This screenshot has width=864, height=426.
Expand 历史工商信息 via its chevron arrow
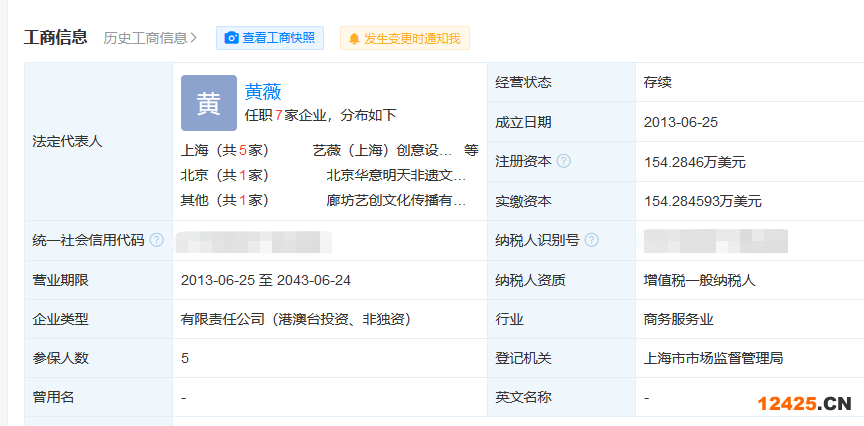tap(194, 38)
